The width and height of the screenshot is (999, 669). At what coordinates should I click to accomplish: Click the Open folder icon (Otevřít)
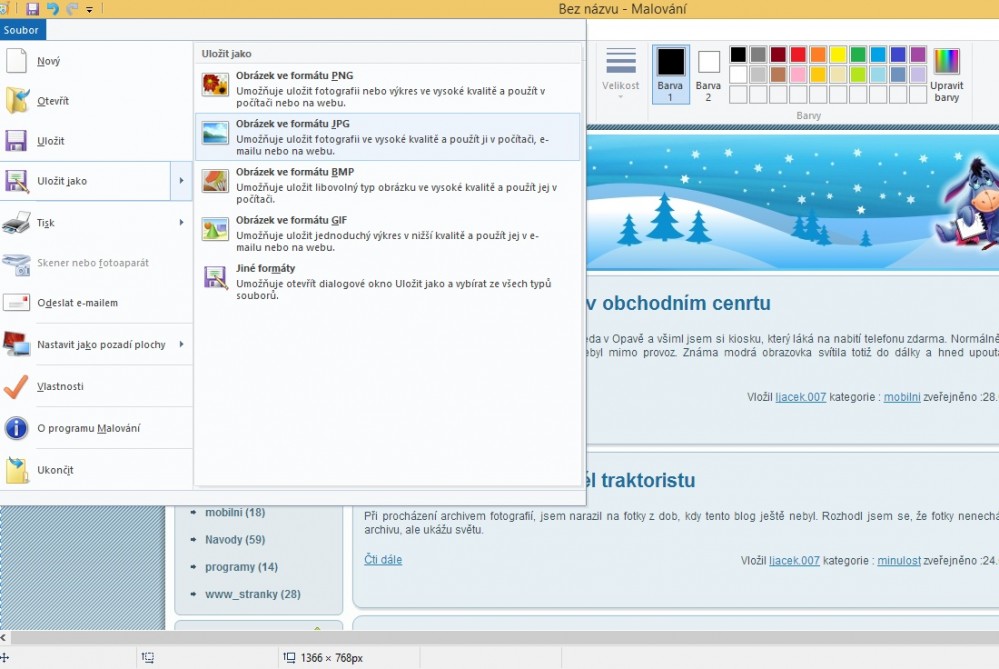pyautogui.click(x=17, y=101)
